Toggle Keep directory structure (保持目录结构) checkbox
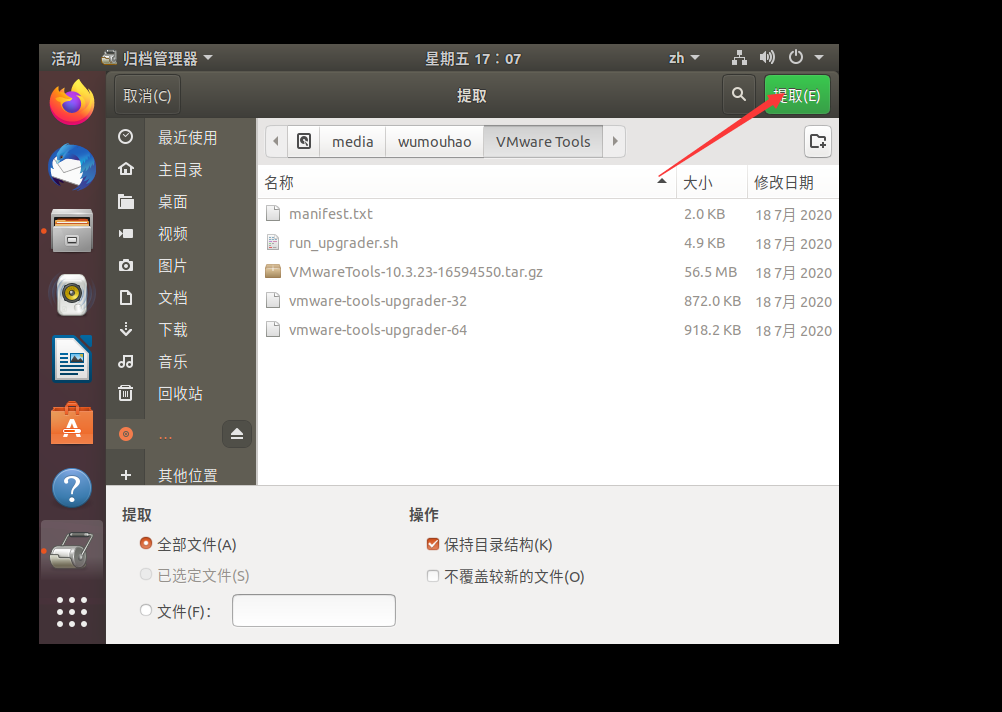The height and width of the screenshot is (712, 1002). point(433,544)
